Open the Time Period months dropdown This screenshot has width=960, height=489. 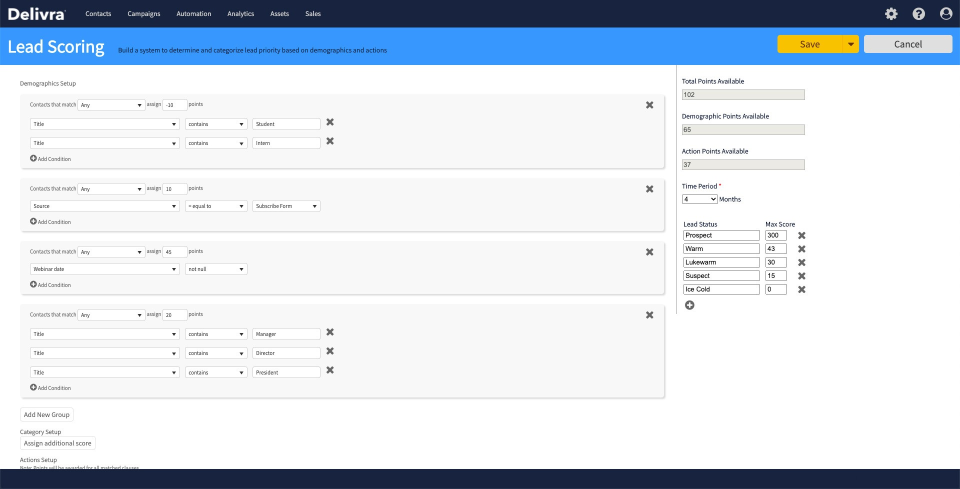(x=700, y=200)
